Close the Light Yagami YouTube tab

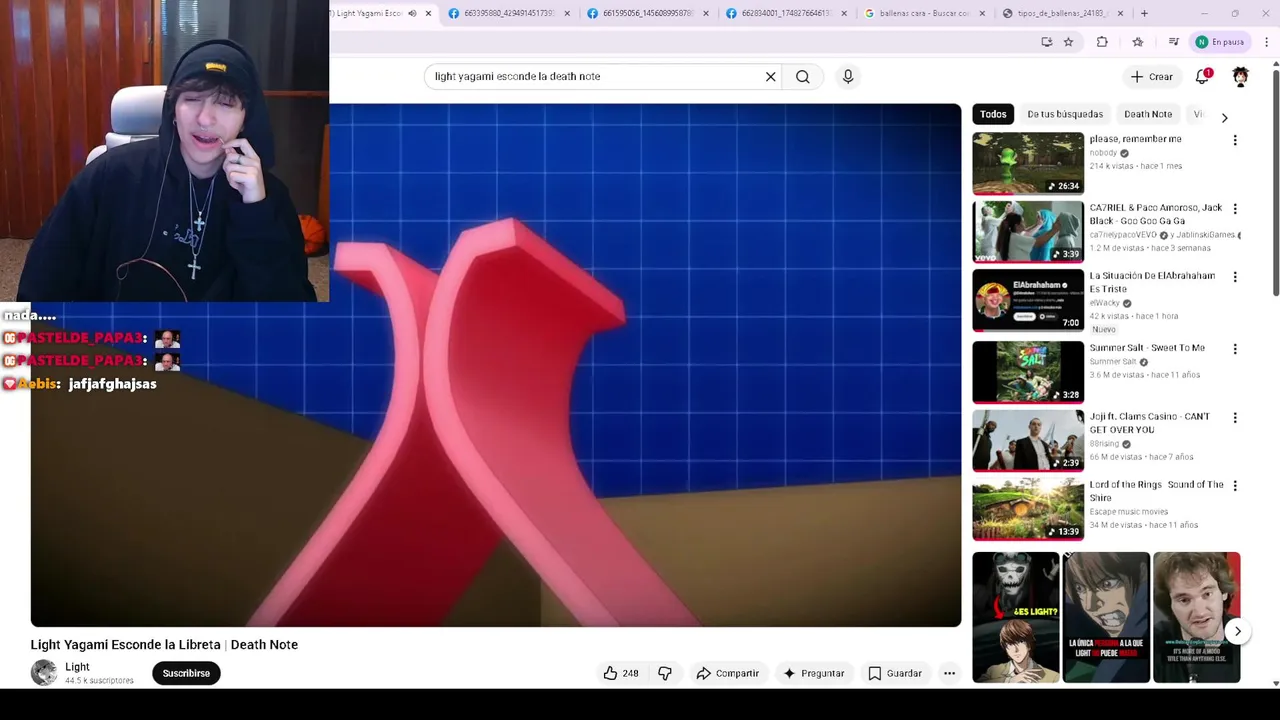coord(428,13)
